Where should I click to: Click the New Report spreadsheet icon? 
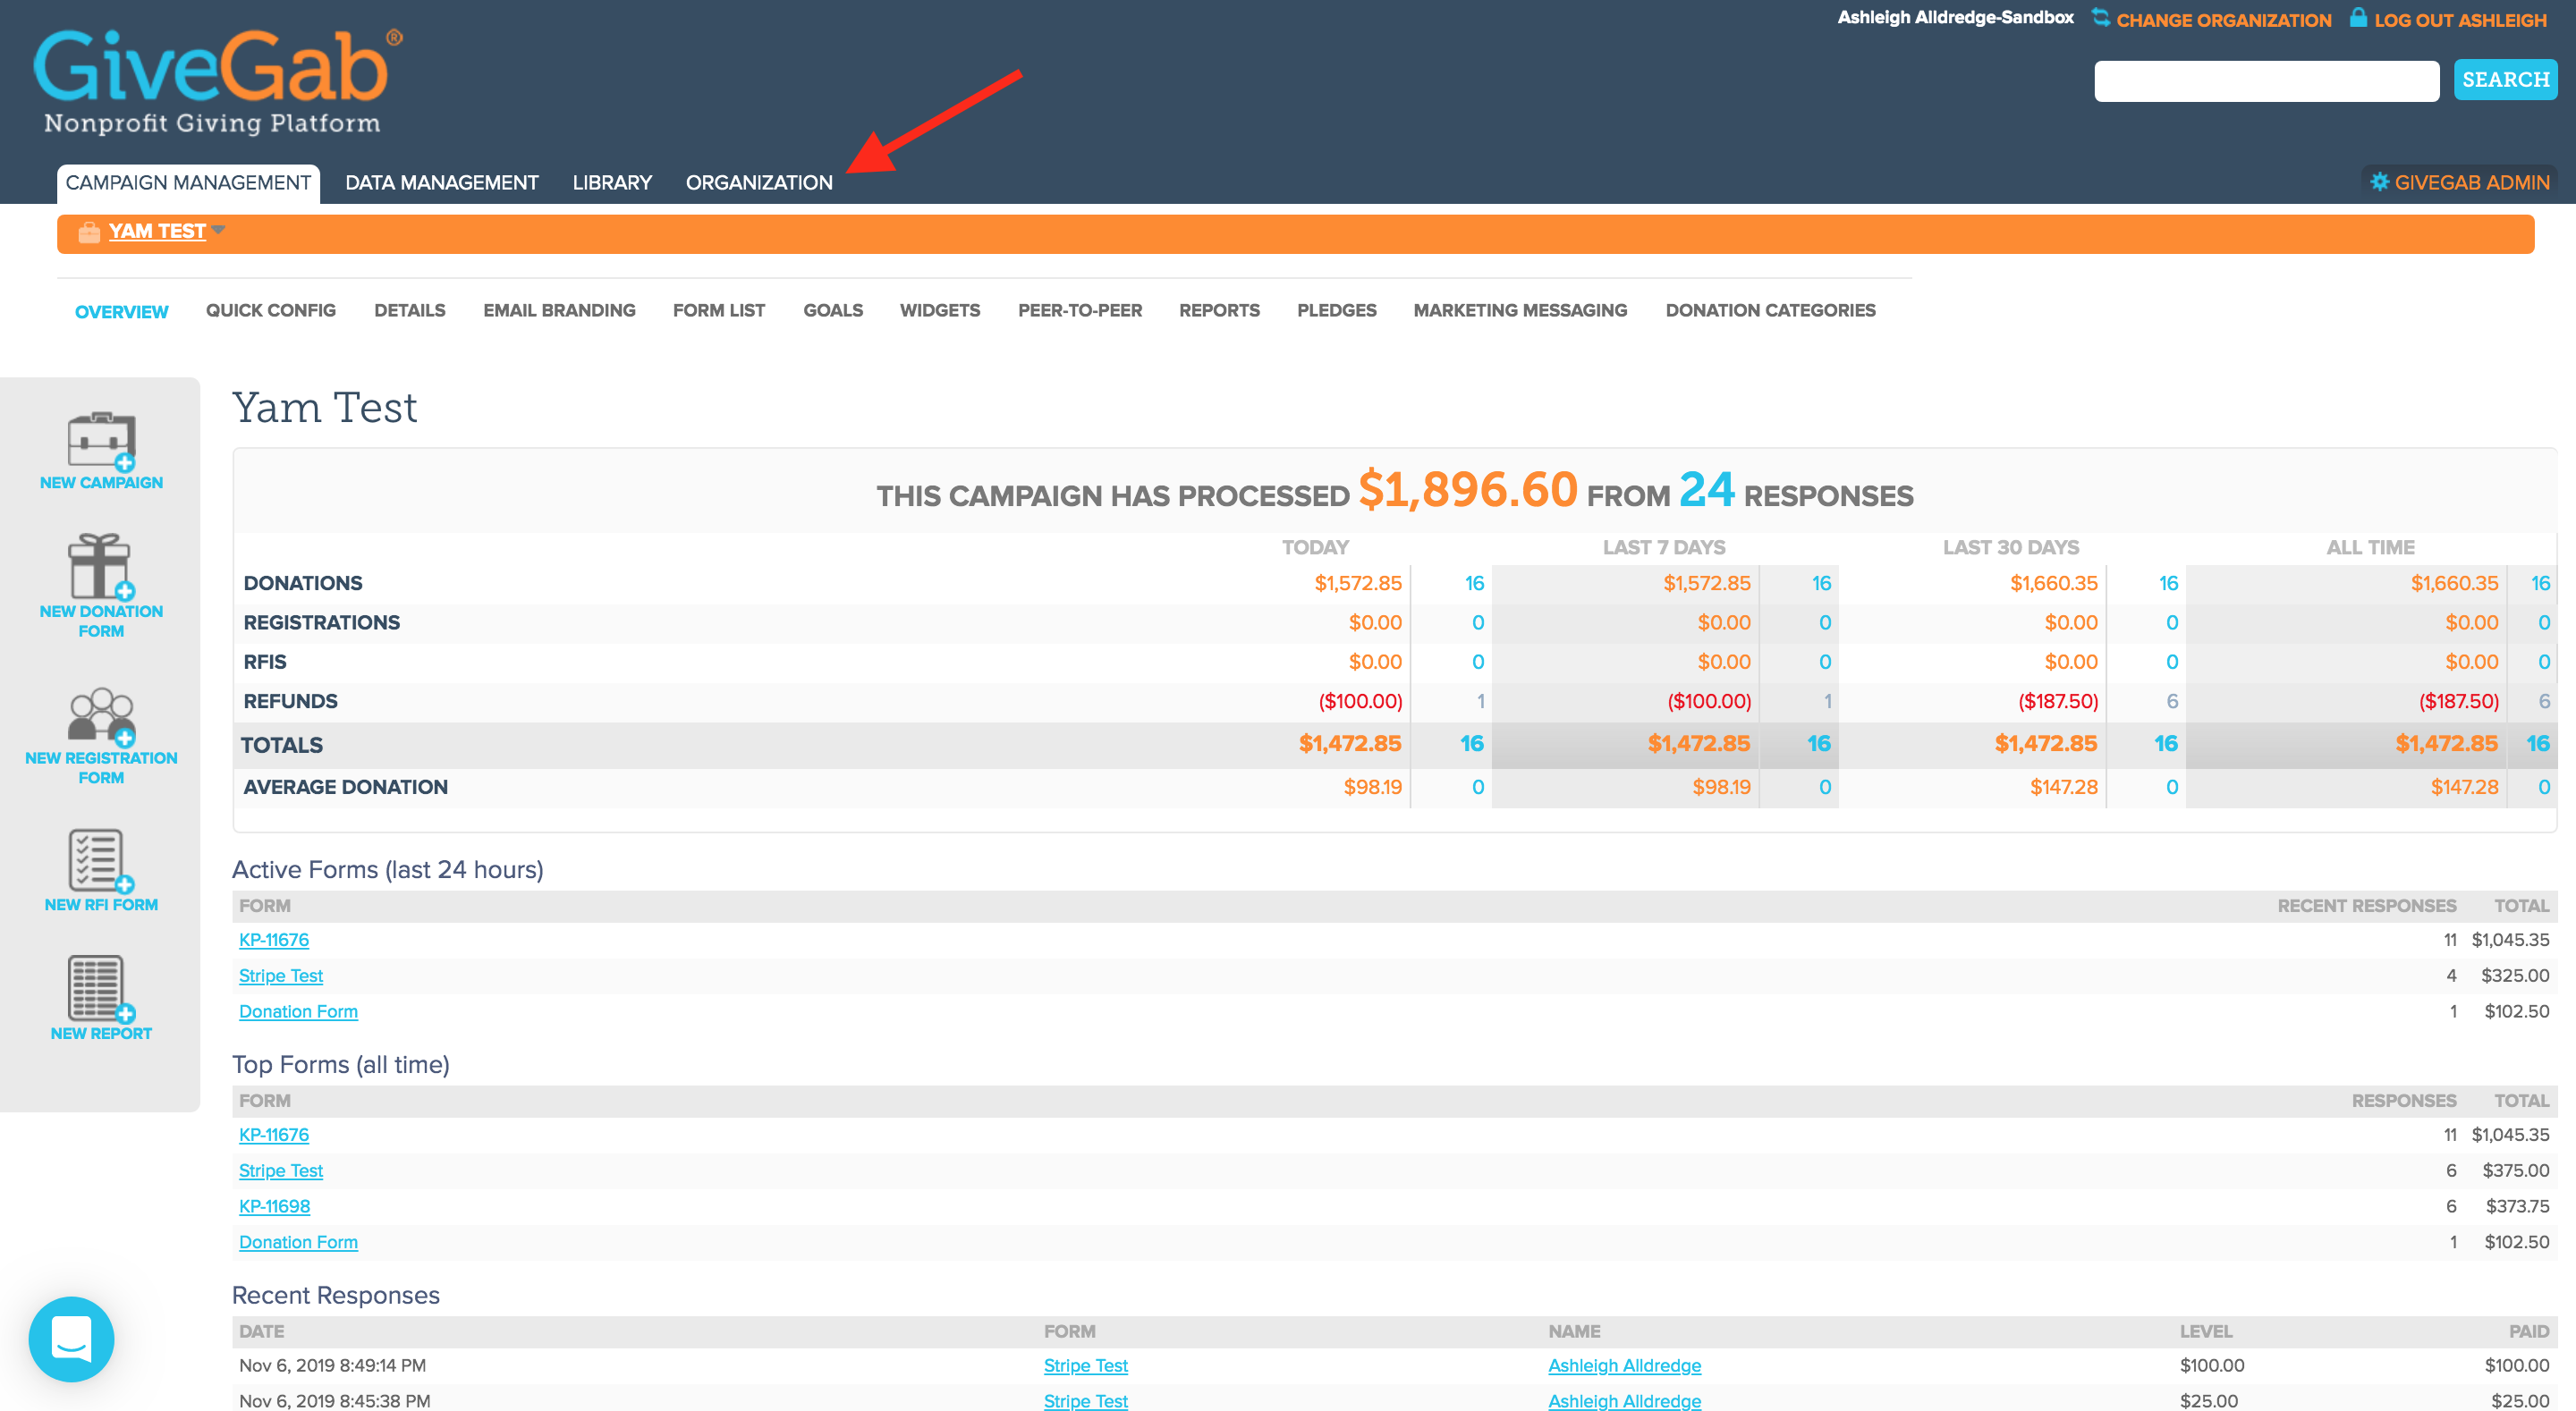tap(101, 989)
